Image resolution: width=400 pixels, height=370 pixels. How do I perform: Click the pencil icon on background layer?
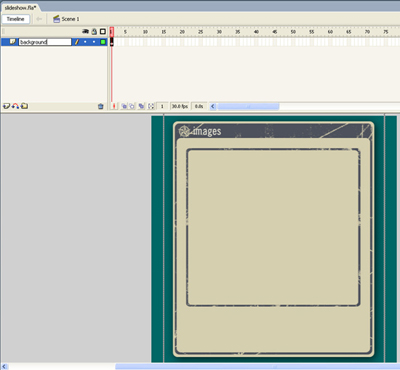pyautogui.click(x=77, y=42)
